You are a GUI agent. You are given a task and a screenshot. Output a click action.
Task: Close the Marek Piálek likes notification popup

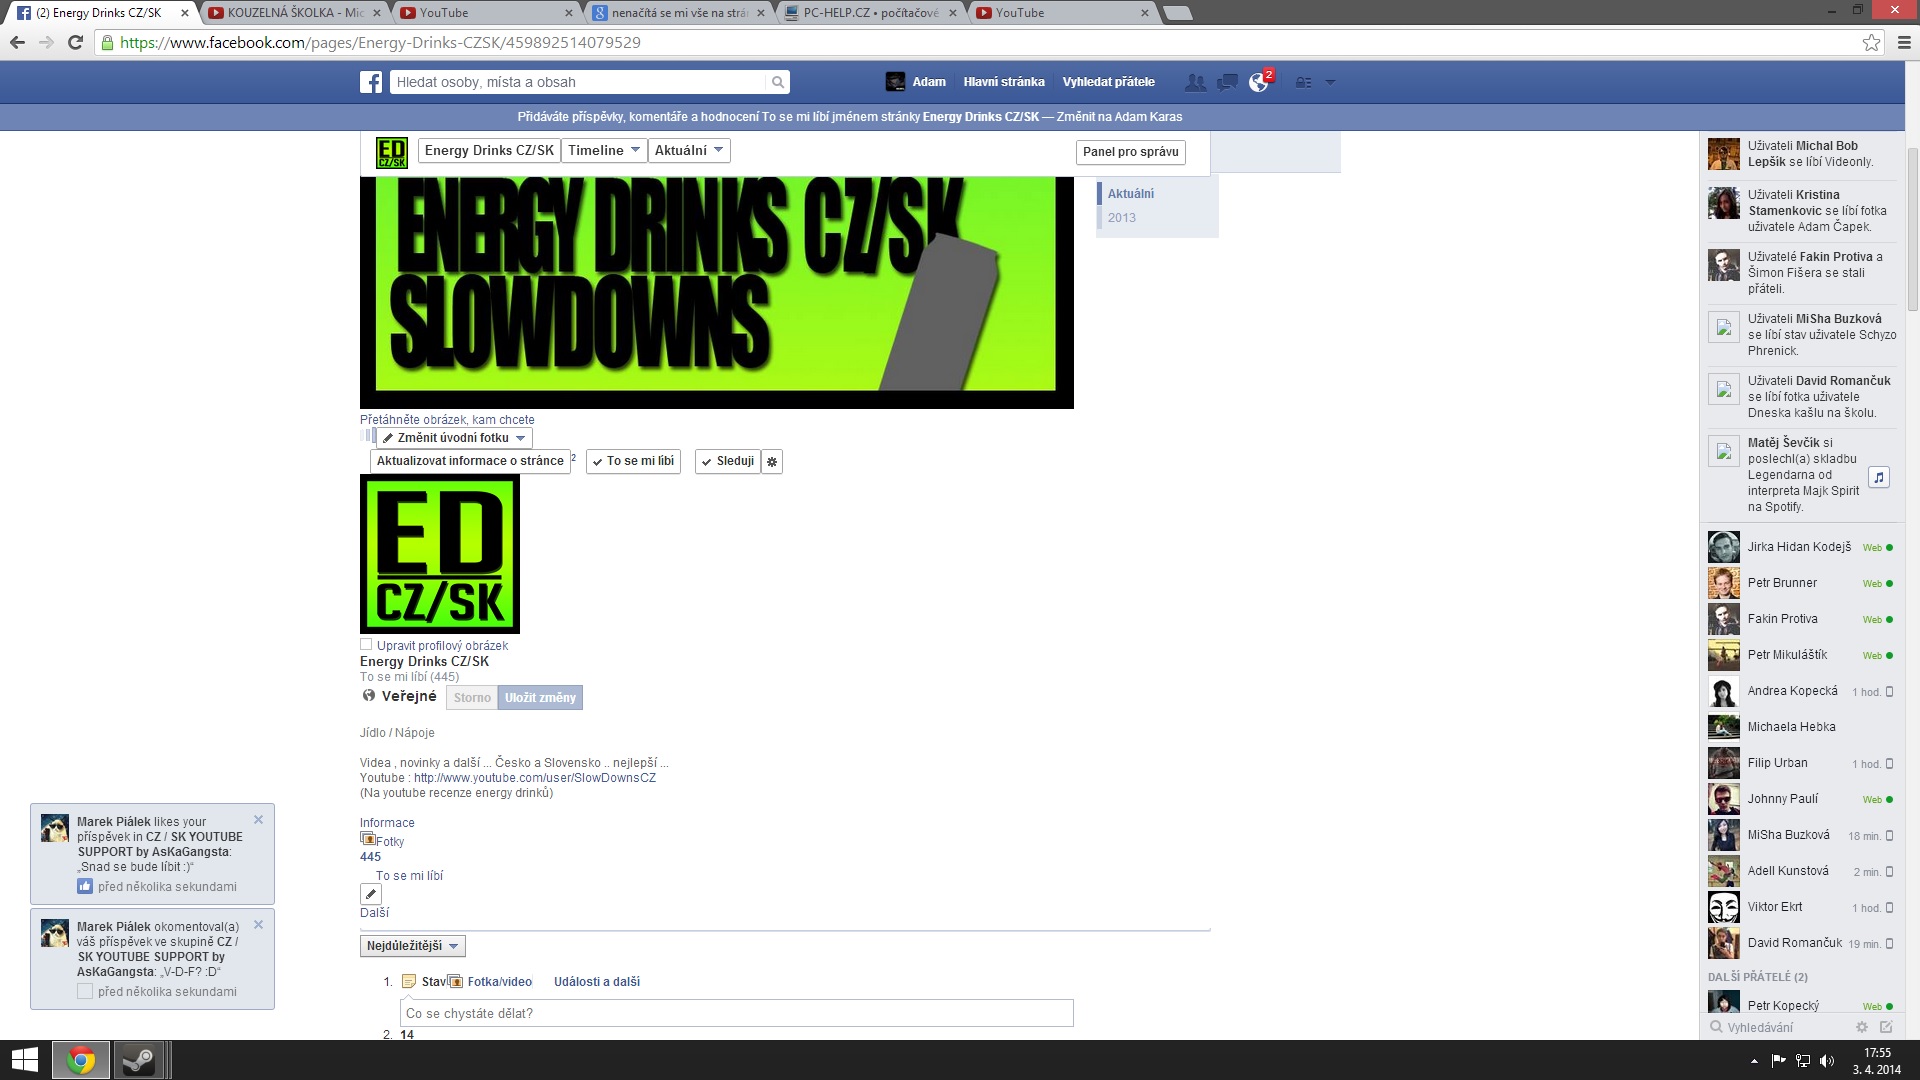258,820
